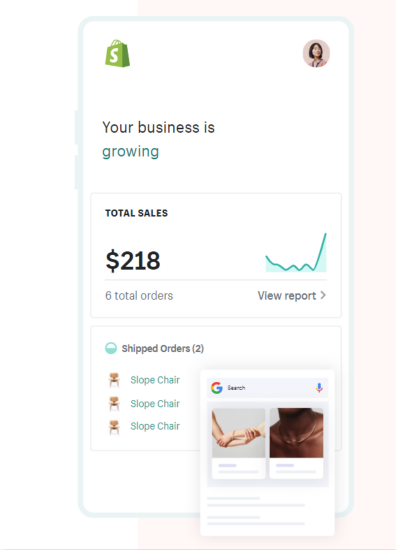Open the middle Slope Chair link

coord(155,403)
